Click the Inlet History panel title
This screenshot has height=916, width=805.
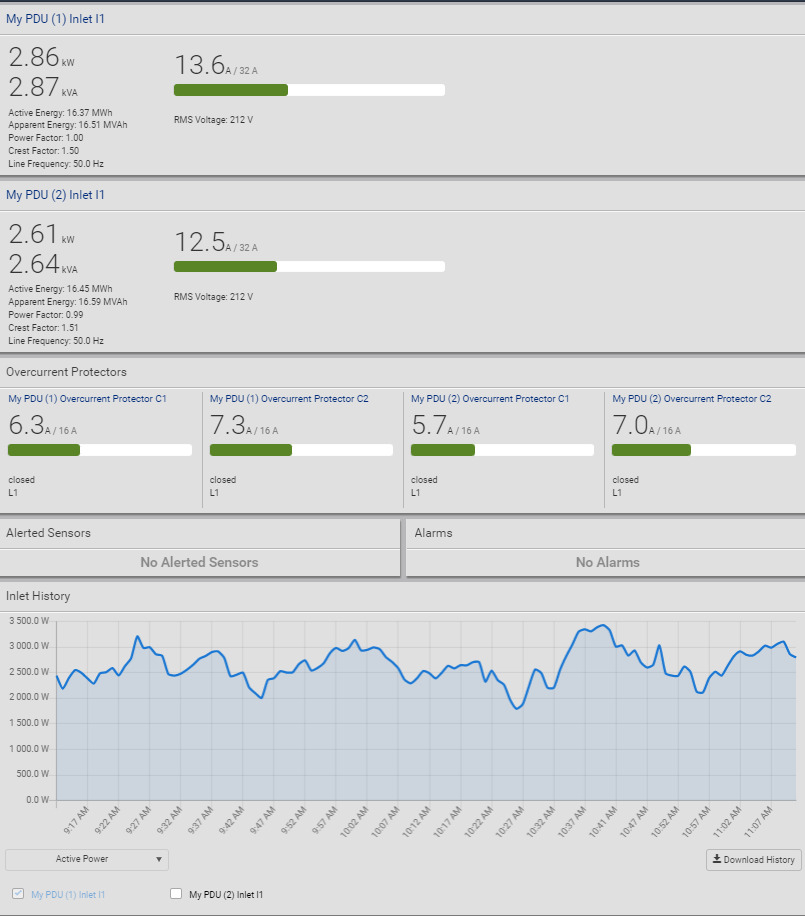click(38, 596)
